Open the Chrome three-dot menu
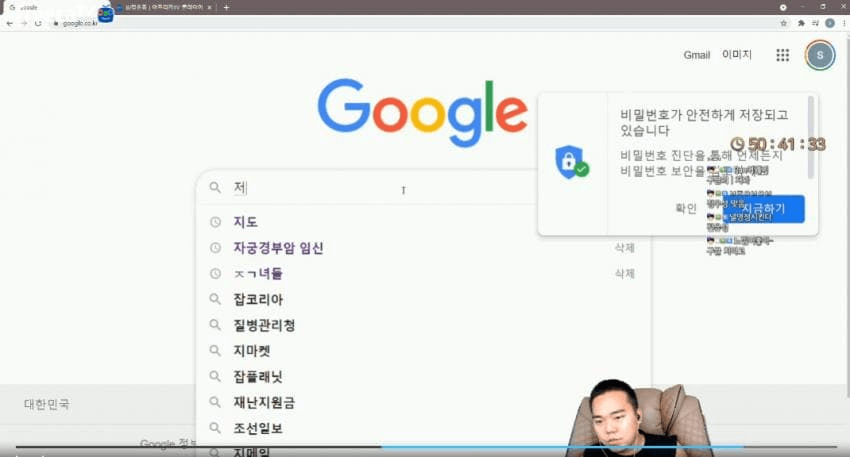850x457 pixels. click(844, 23)
